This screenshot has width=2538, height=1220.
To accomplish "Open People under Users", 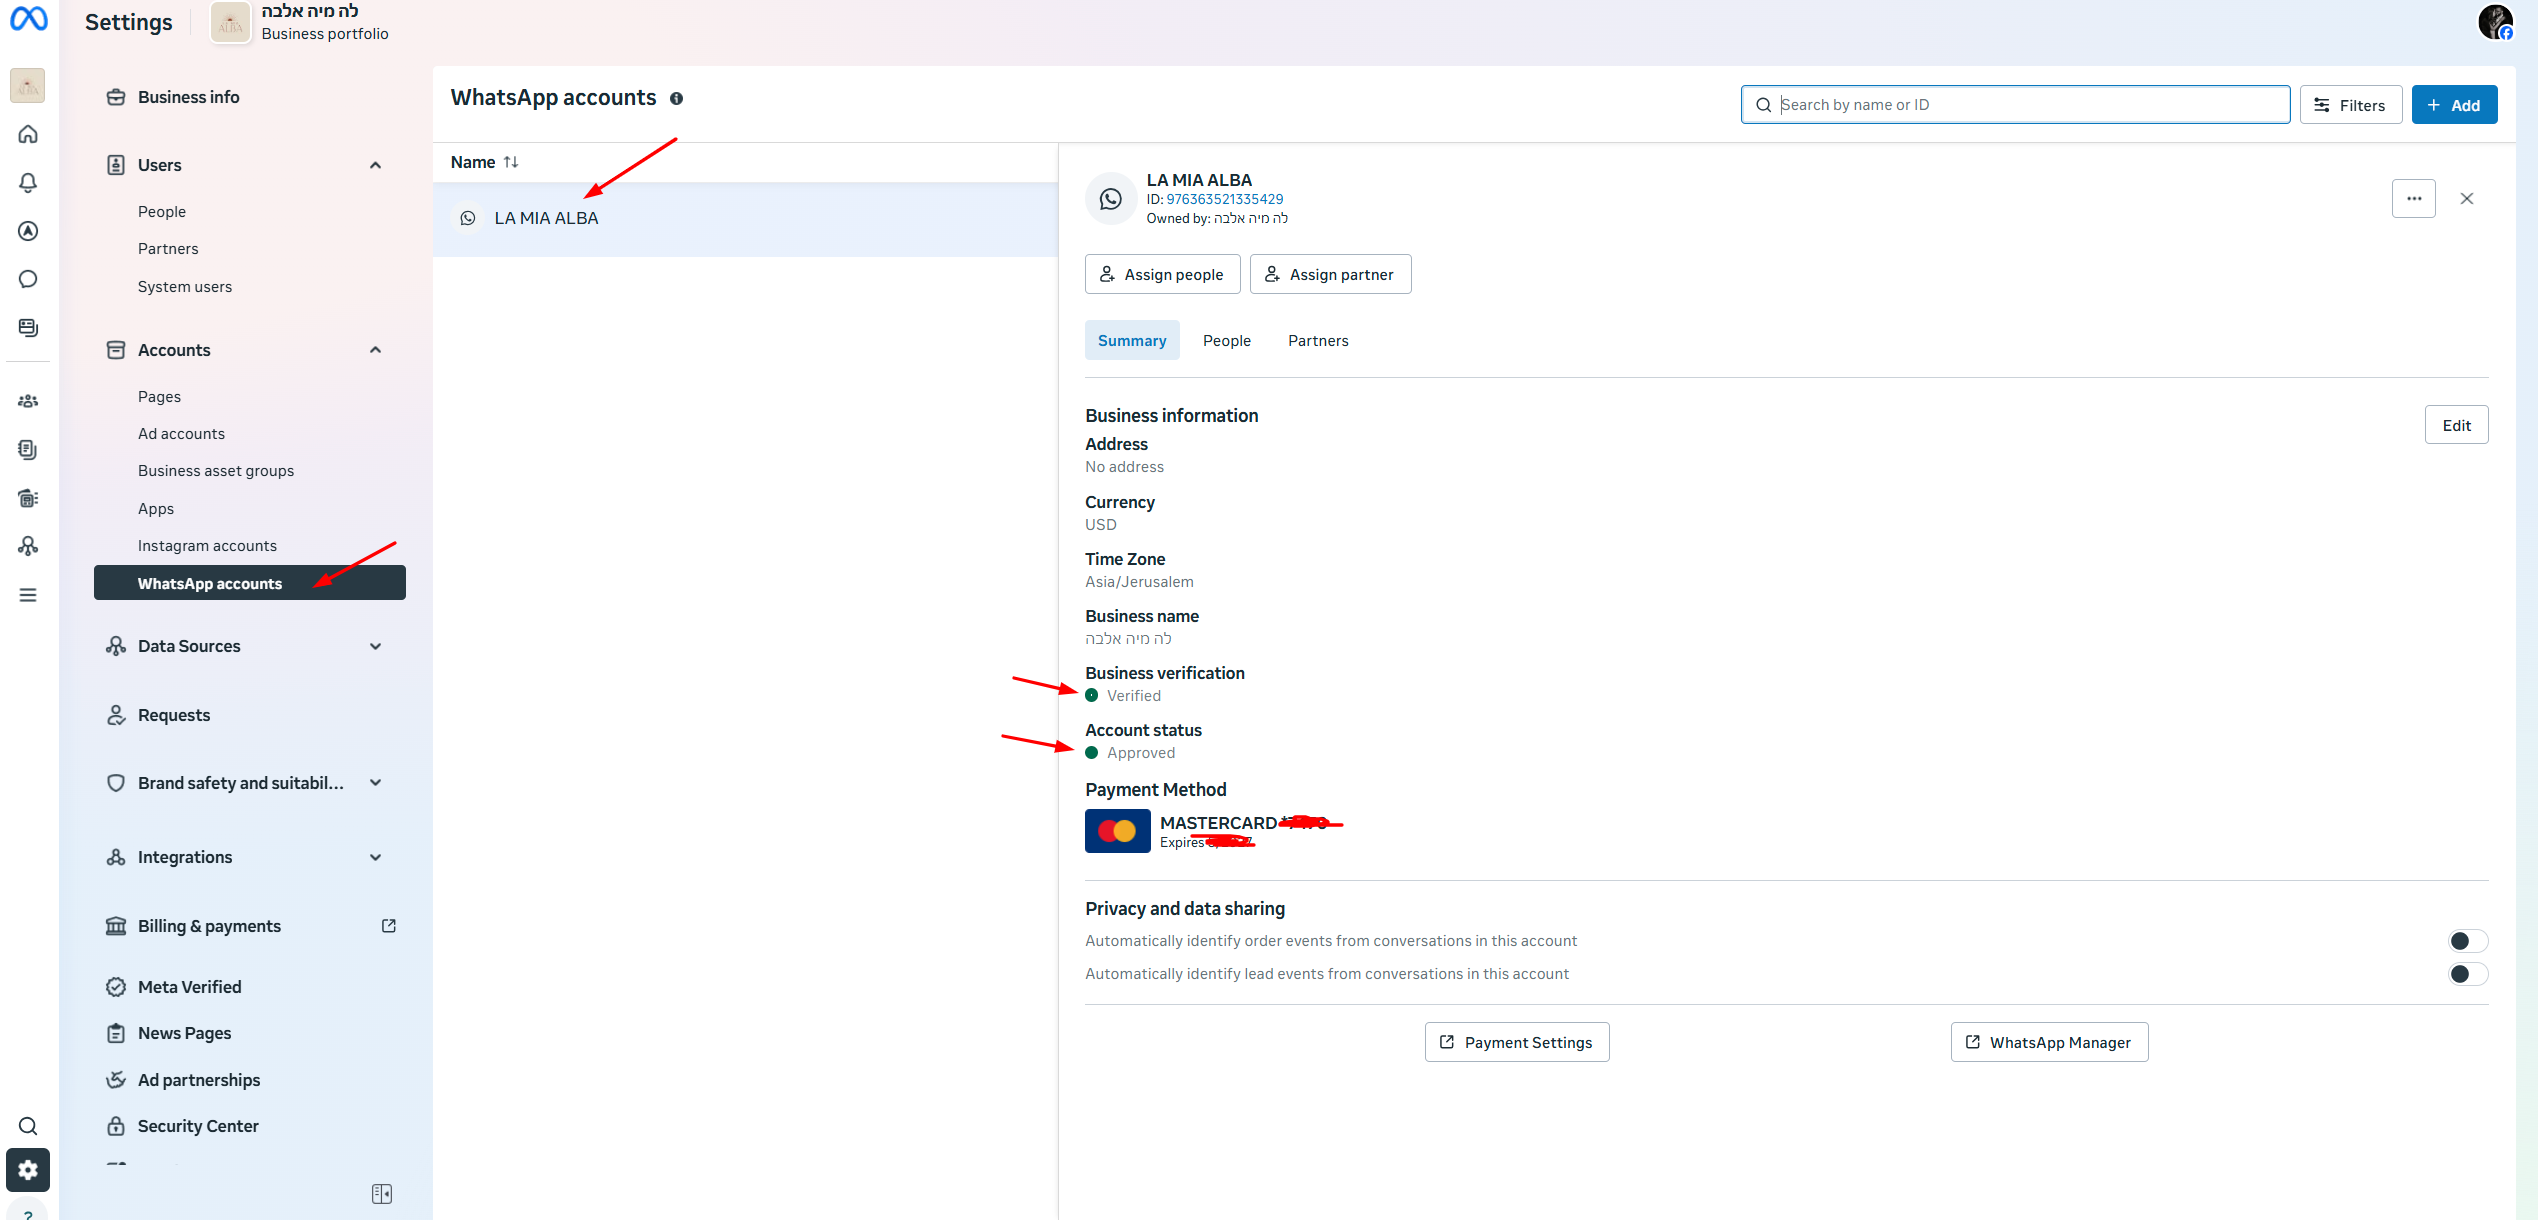I will click(x=162, y=212).
